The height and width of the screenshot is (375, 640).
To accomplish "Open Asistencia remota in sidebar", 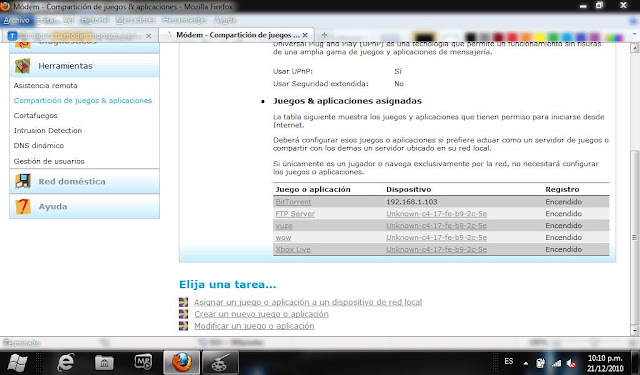I will pos(45,85).
